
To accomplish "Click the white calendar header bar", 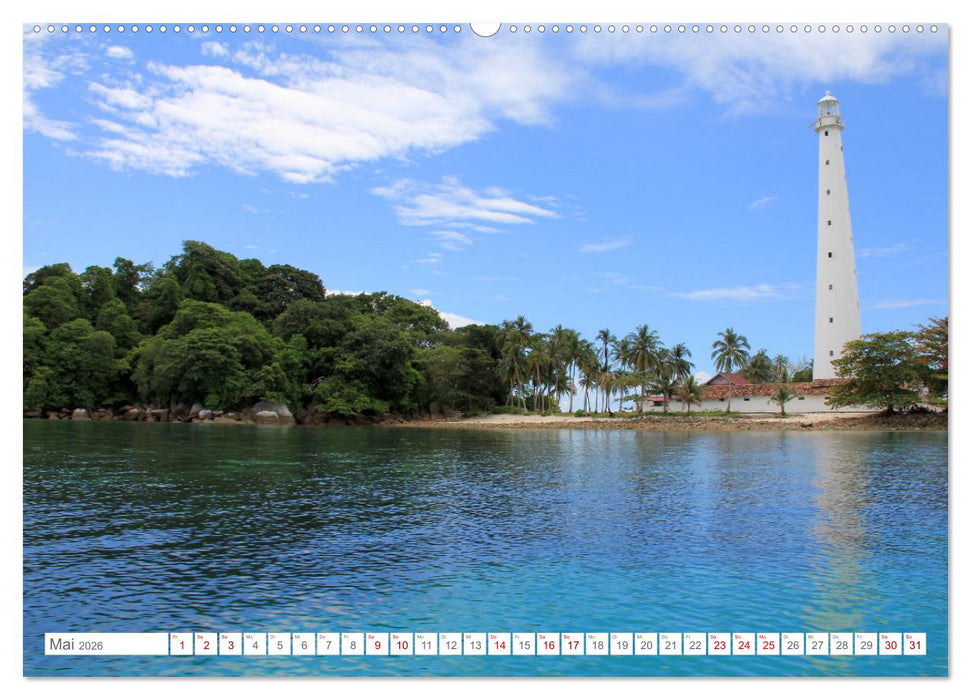I will coord(485,641).
